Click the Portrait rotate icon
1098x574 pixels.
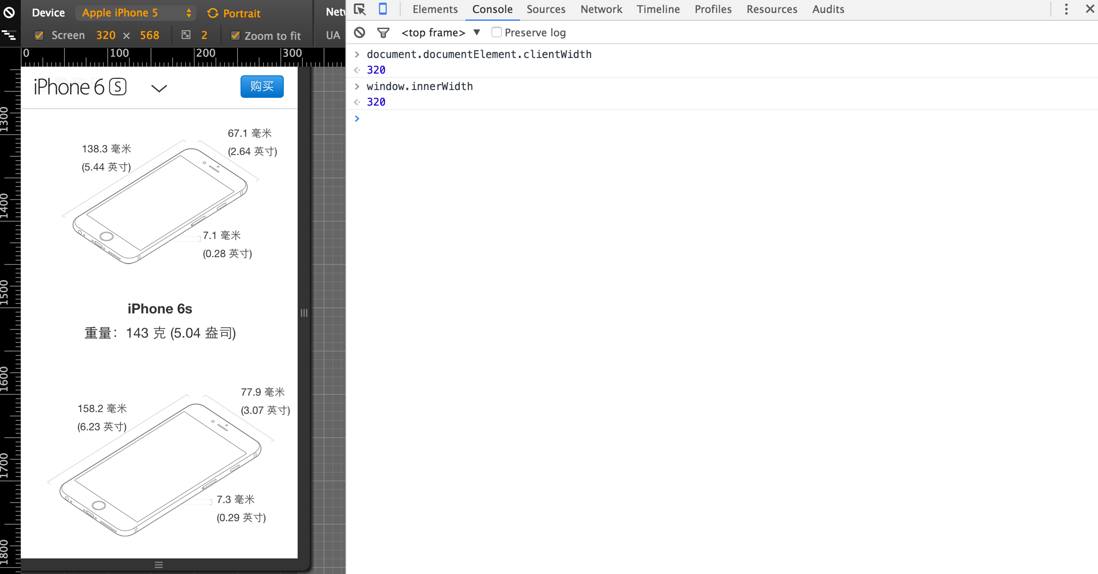213,13
